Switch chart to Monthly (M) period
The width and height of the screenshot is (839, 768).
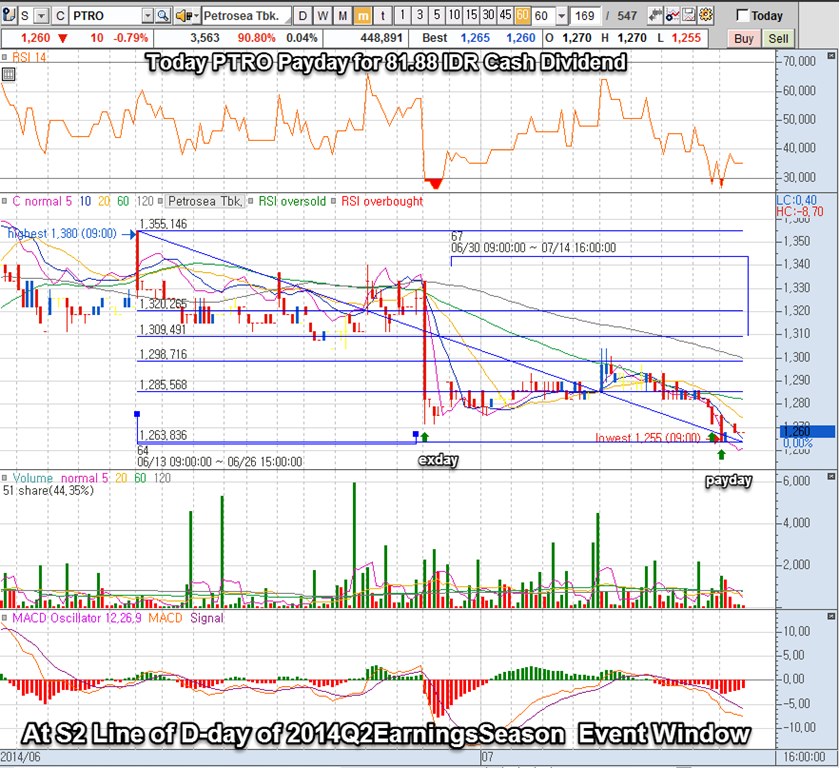342,16
